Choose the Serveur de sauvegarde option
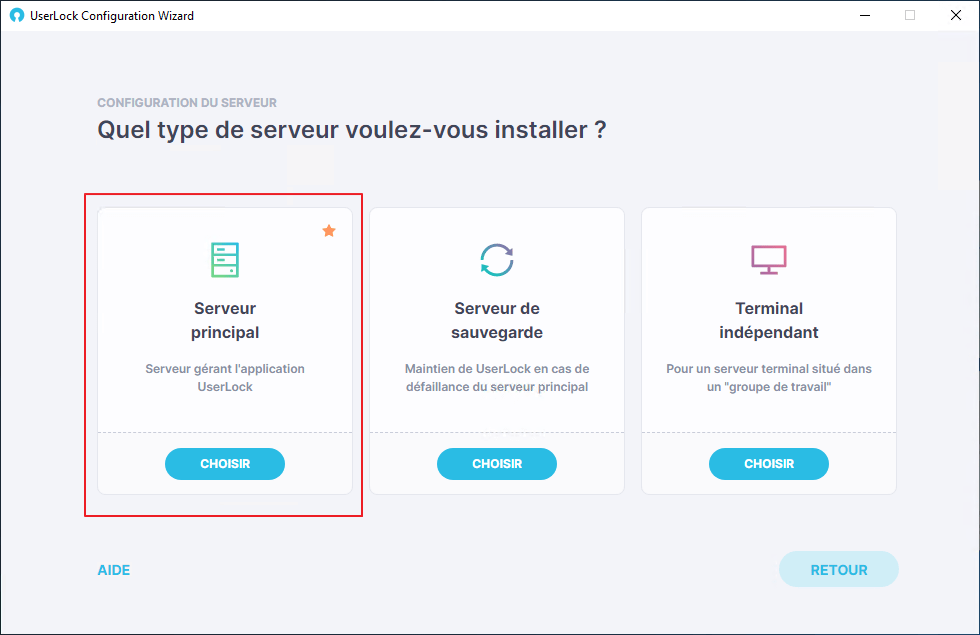This screenshot has width=980, height=635. point(497,464)
